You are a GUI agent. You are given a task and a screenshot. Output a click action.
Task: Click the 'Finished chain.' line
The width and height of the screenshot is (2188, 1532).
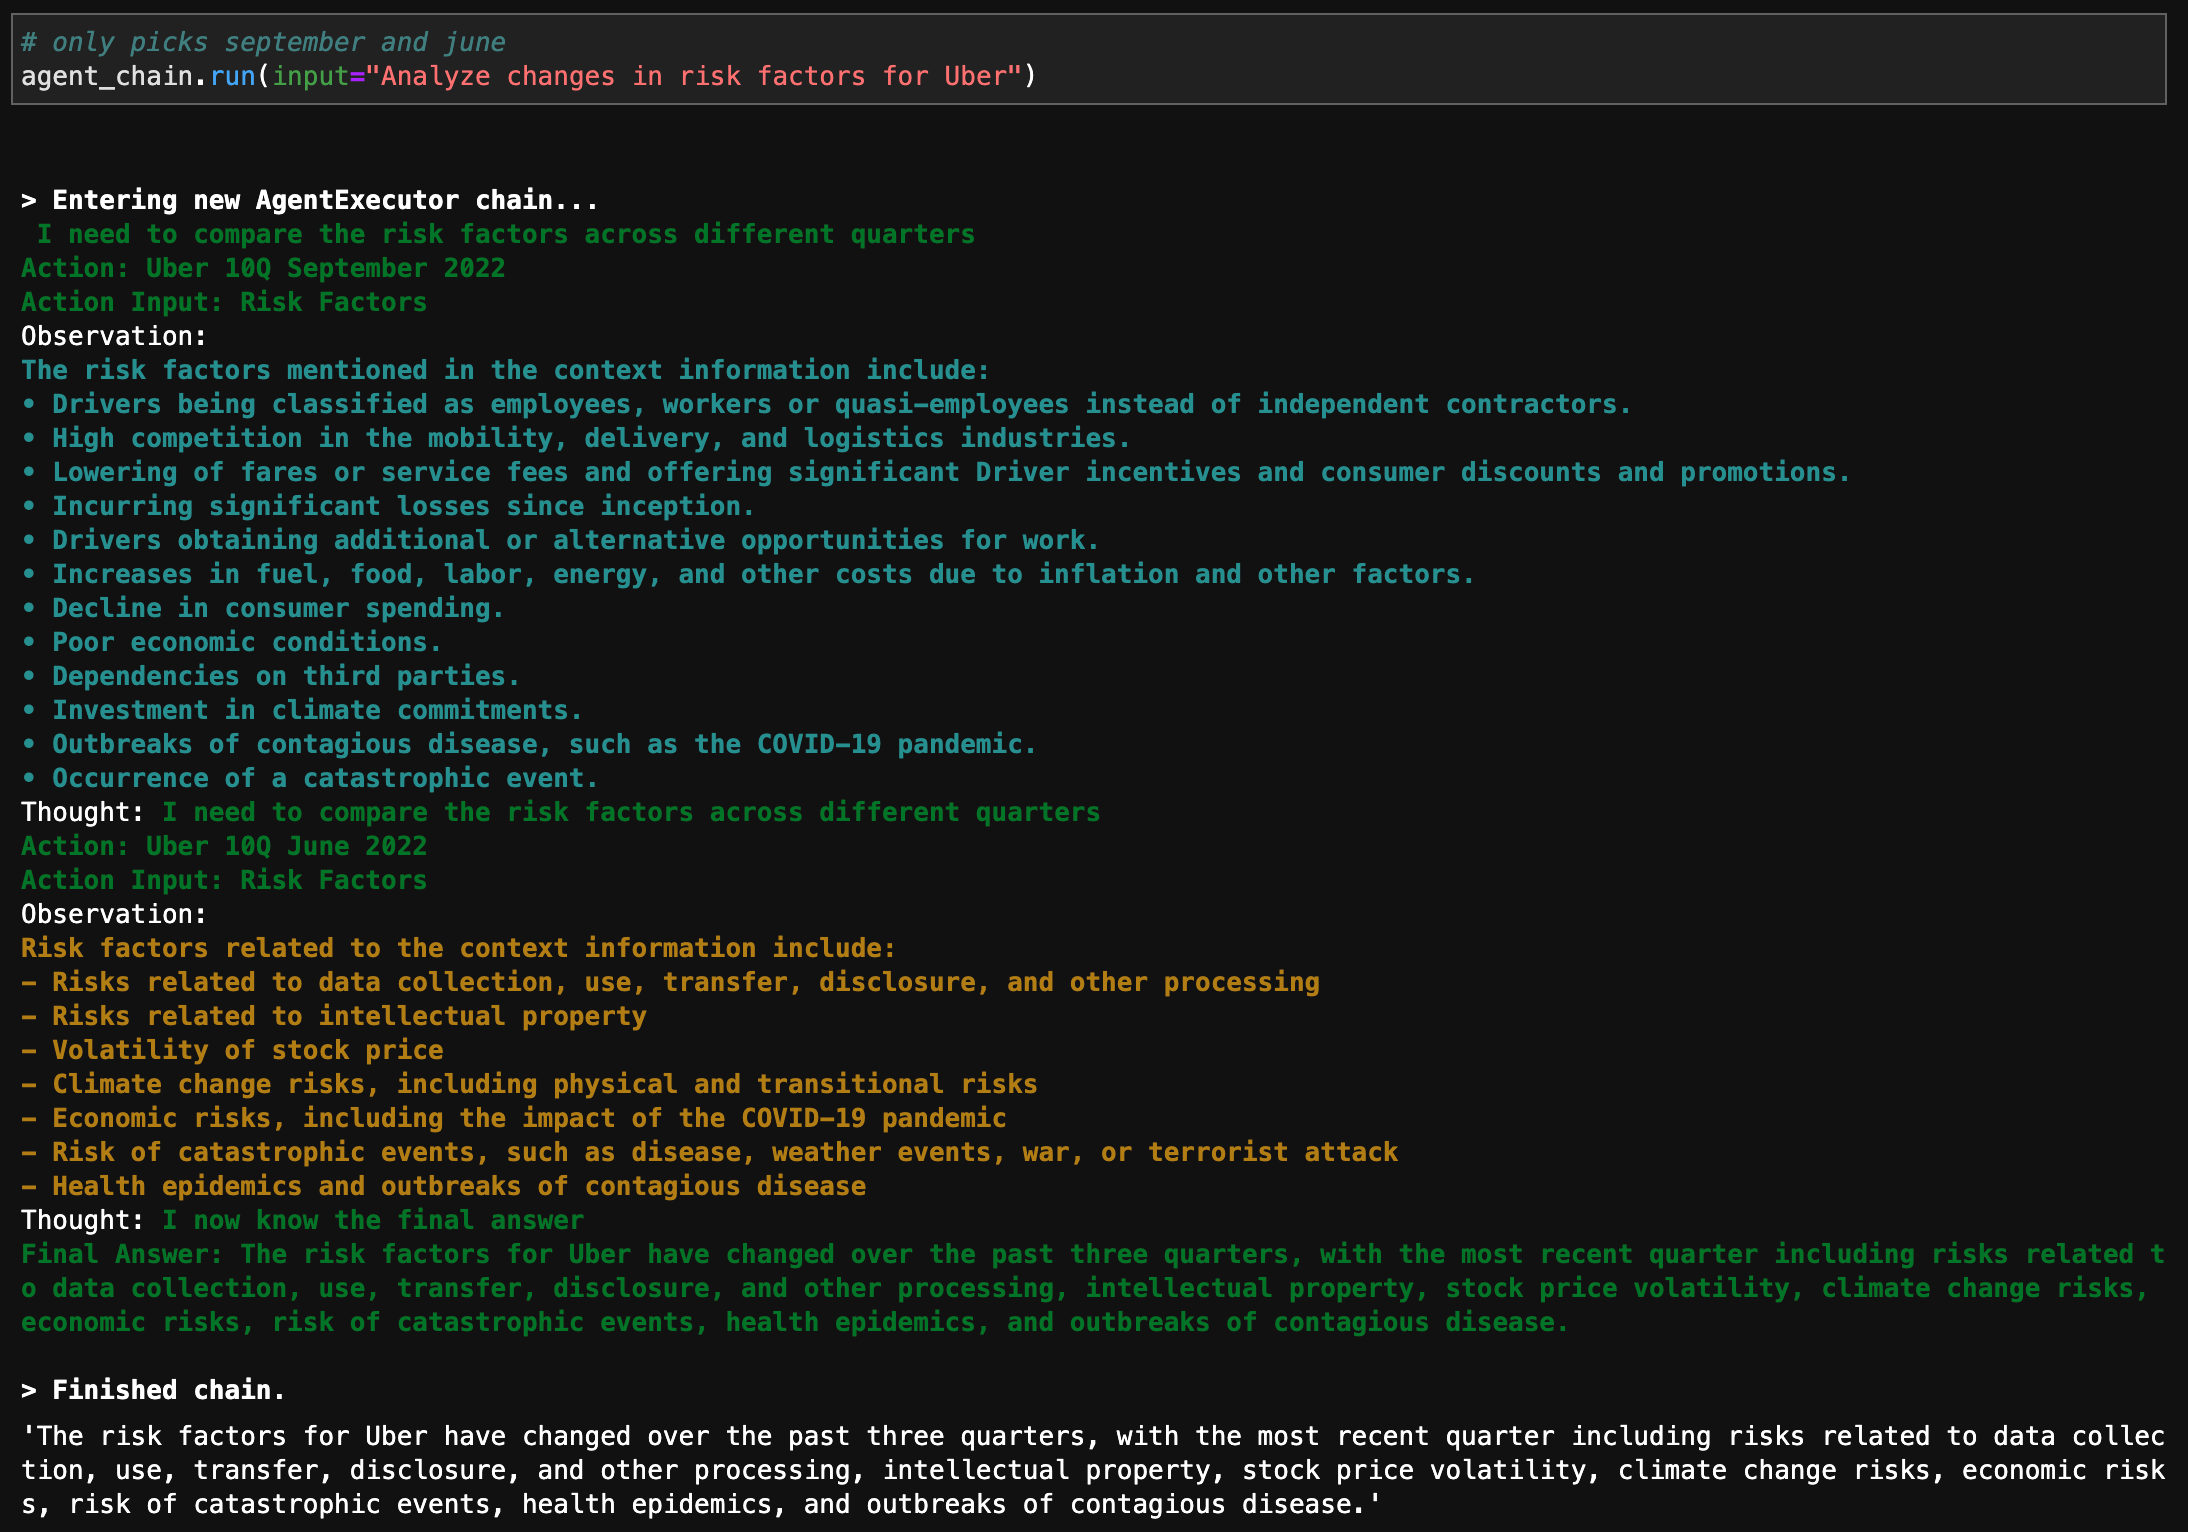154,1390
